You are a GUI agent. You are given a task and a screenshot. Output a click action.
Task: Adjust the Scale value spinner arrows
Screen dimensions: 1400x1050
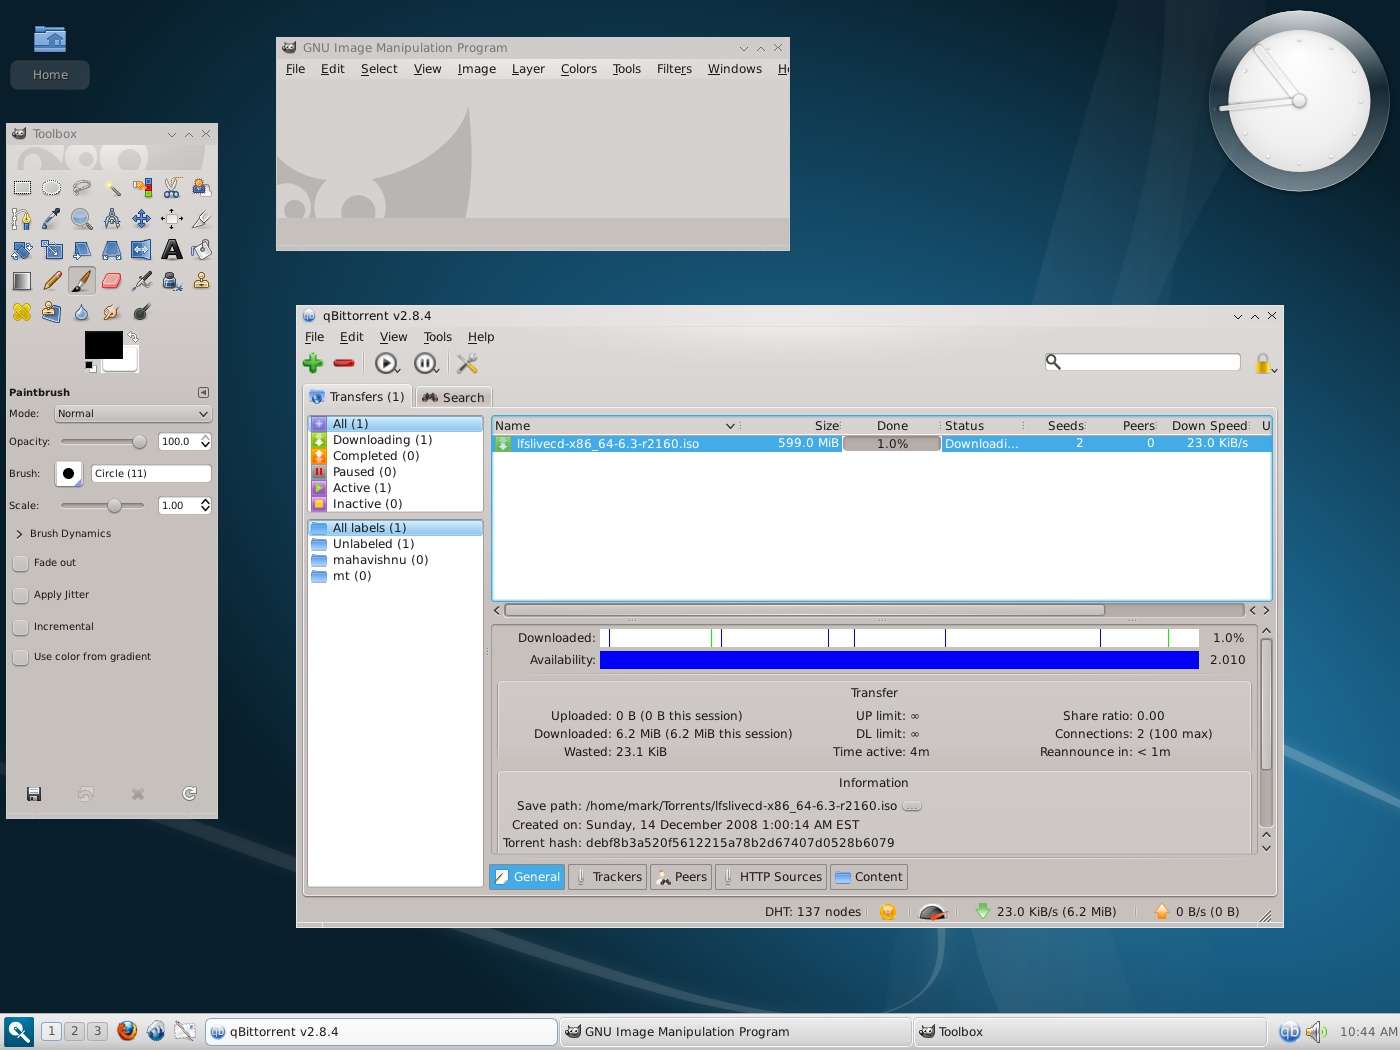205,505
